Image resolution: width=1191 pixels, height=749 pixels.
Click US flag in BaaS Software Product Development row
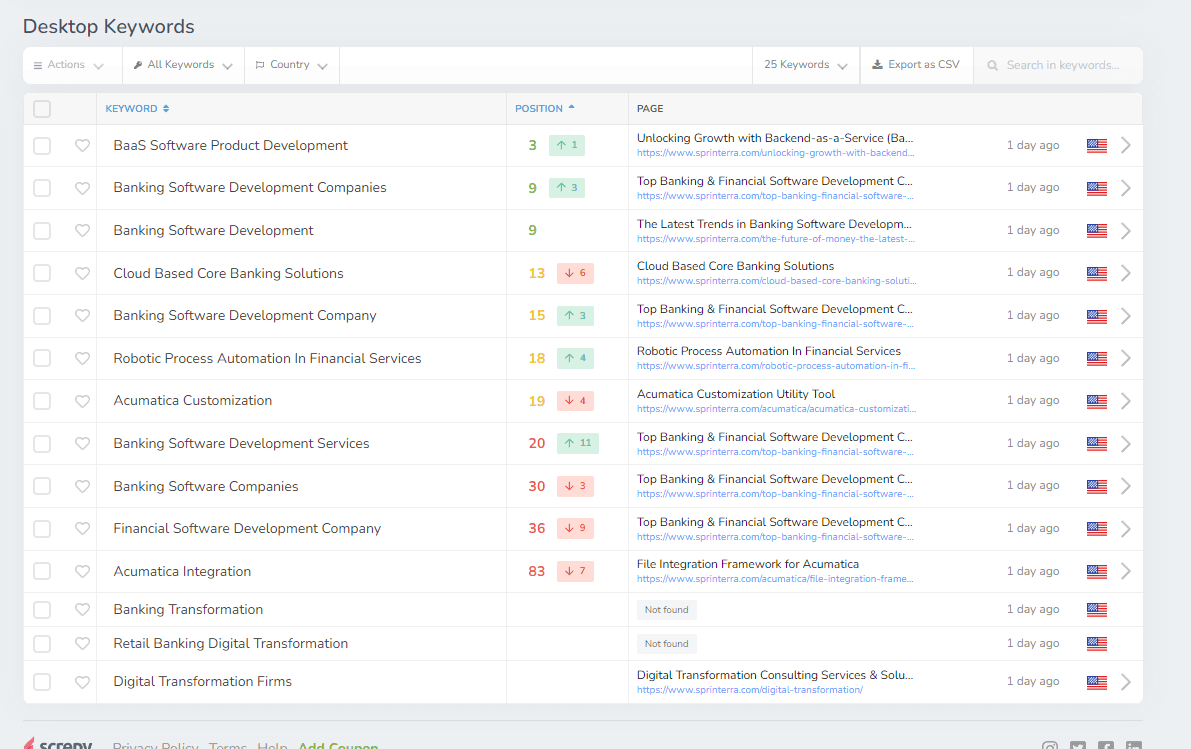1096,146
